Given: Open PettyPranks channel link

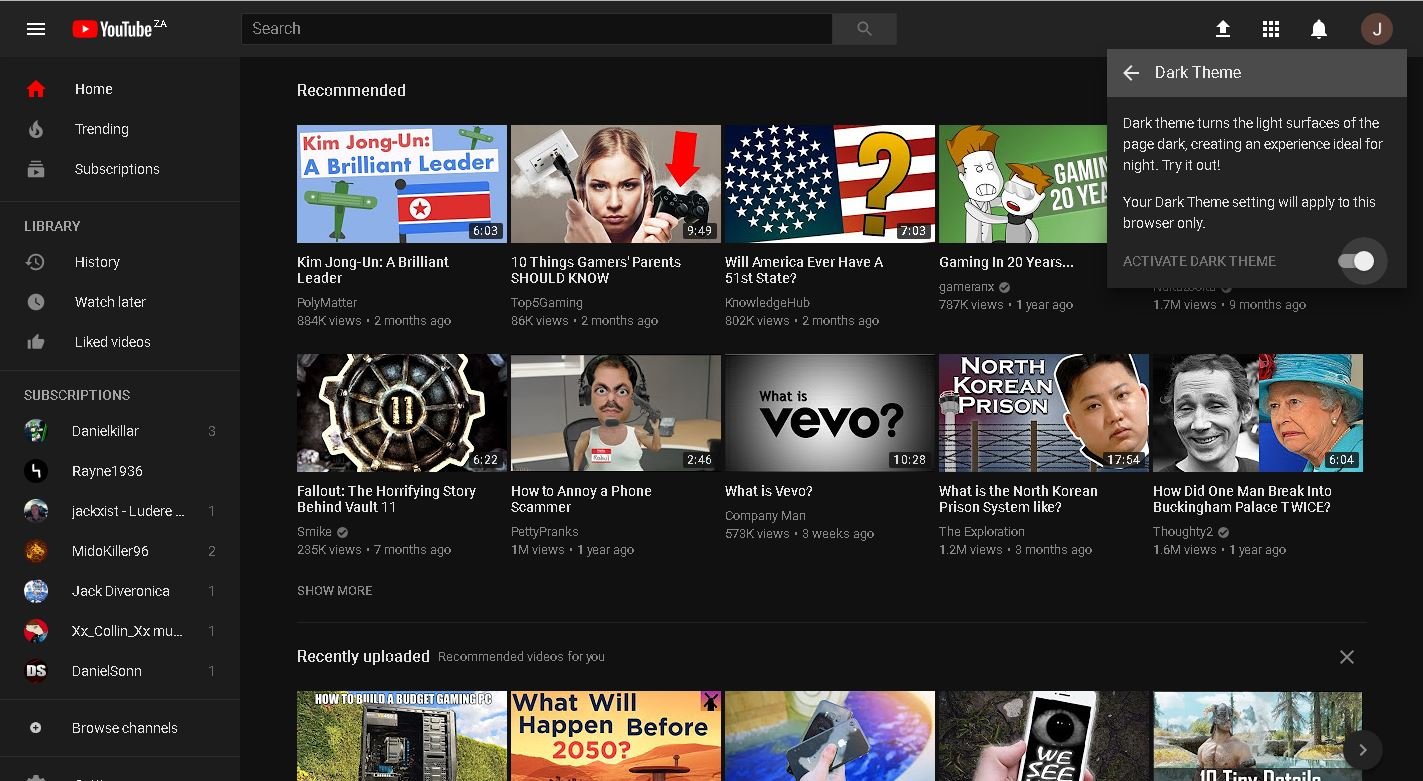Looking at the screenshot, I should click(544, 532).
